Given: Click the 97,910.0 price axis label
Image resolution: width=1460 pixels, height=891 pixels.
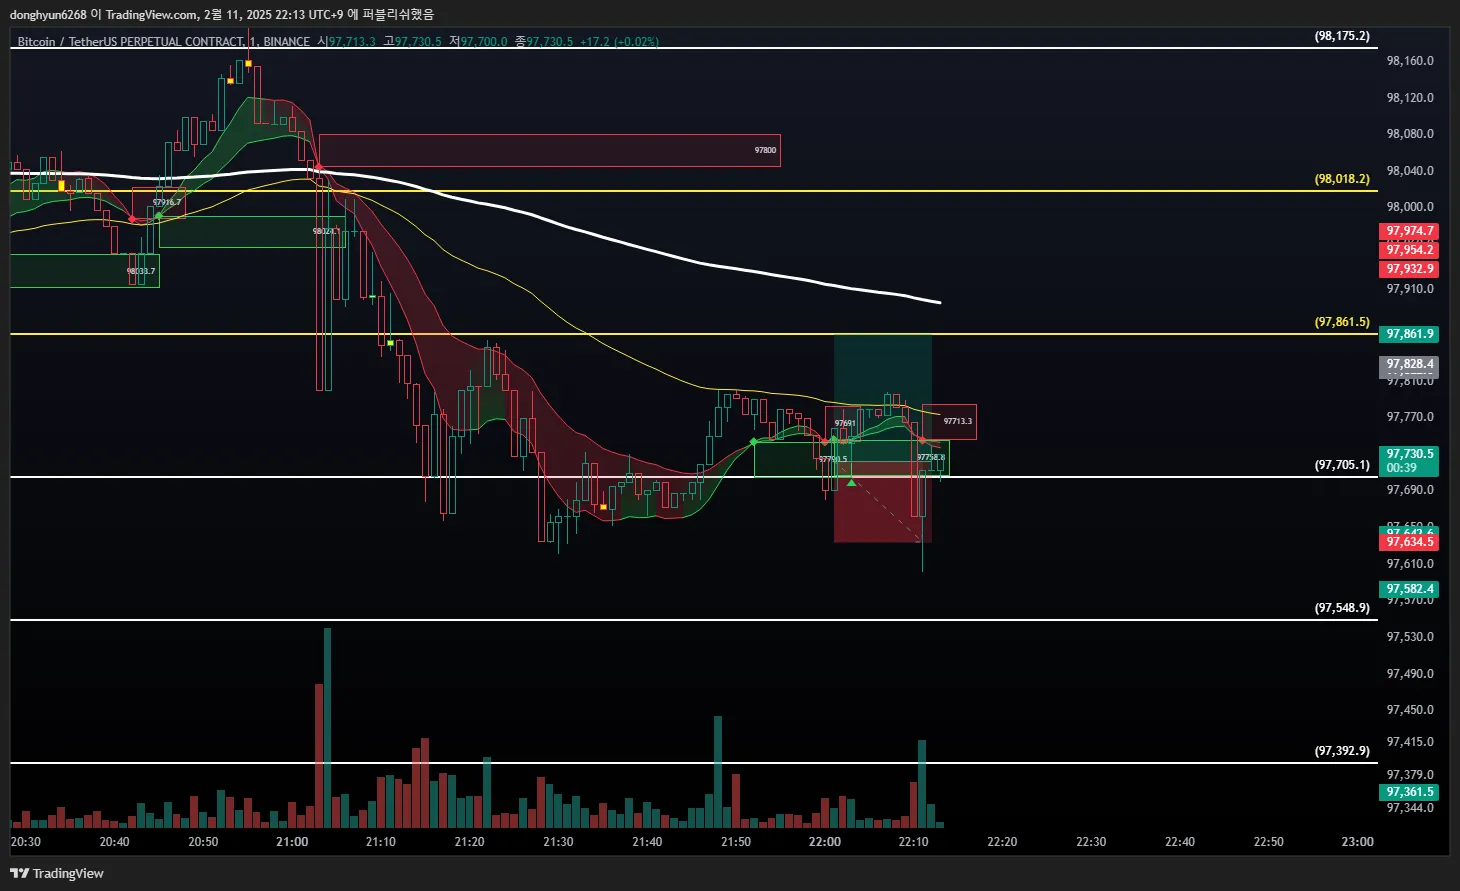Looking at the screenshot, I should coord(1410,289).
